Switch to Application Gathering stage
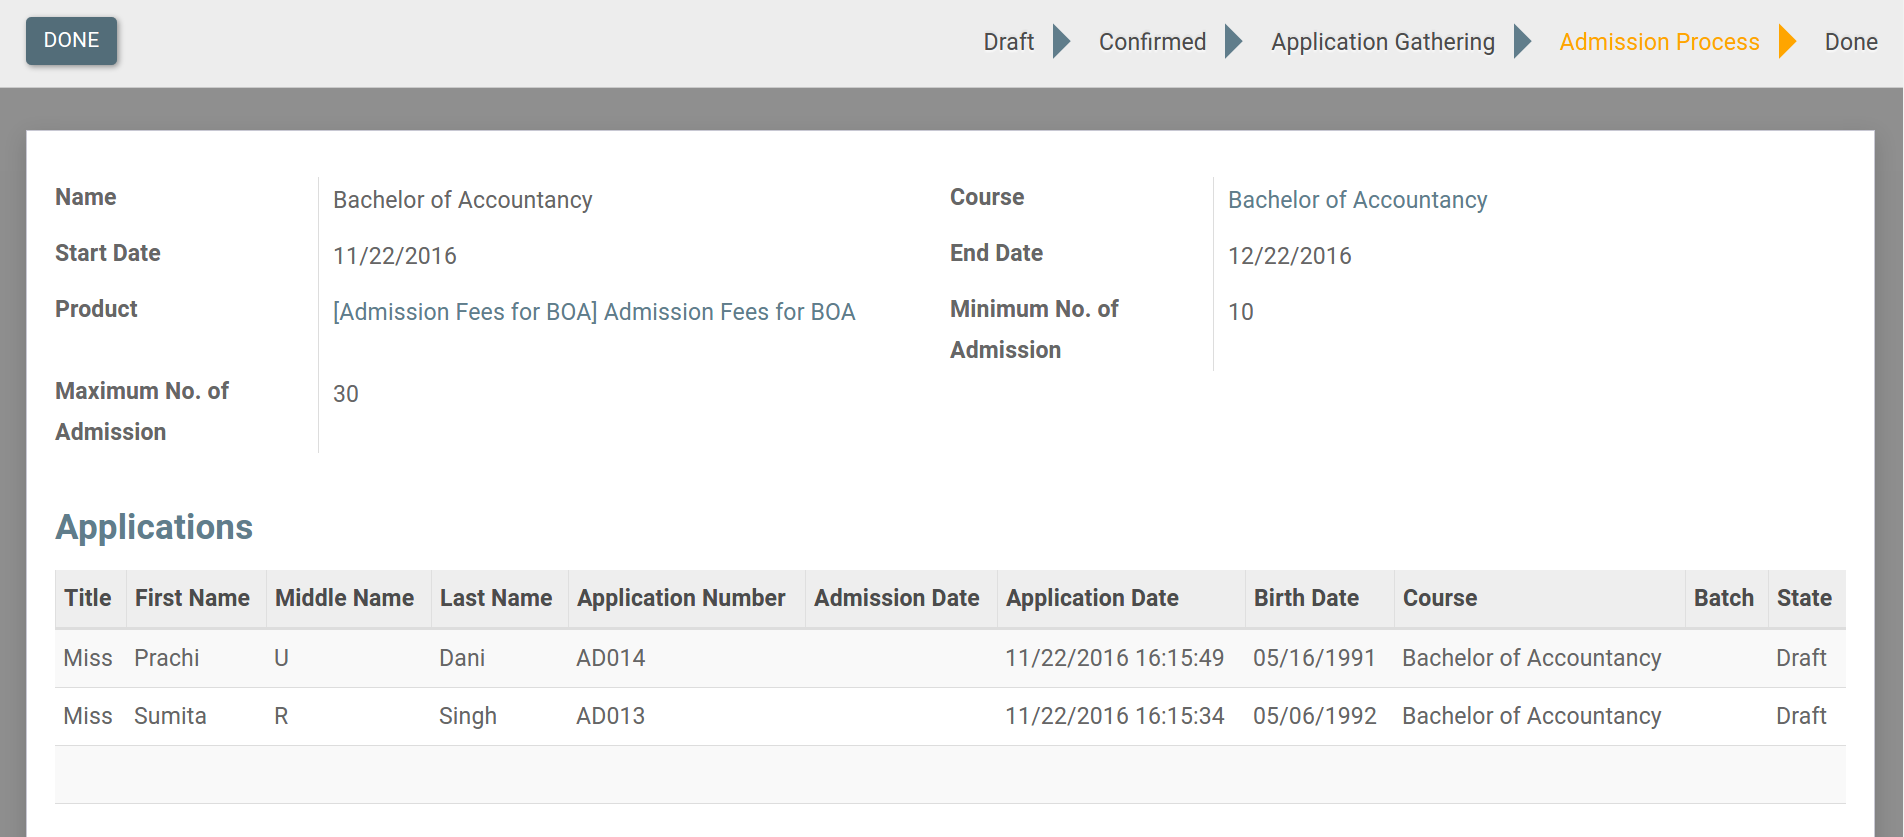Viewport: 1904px width, 837px height. (x=1382, y=42)
